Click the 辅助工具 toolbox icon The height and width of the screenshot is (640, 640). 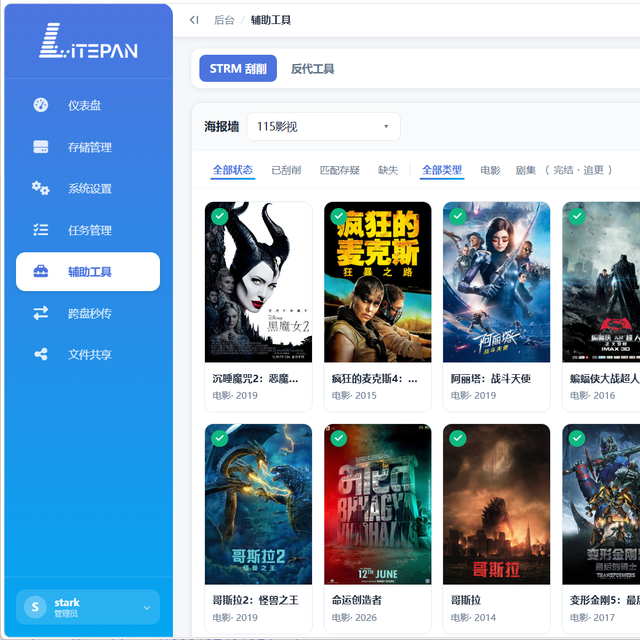[40, 271]
